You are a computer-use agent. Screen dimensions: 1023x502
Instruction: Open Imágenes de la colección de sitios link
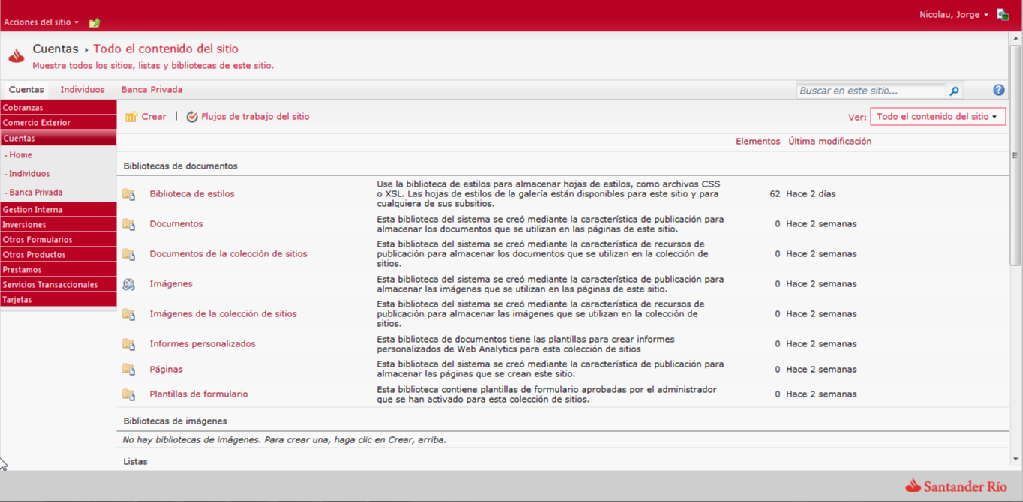[223, 314]
